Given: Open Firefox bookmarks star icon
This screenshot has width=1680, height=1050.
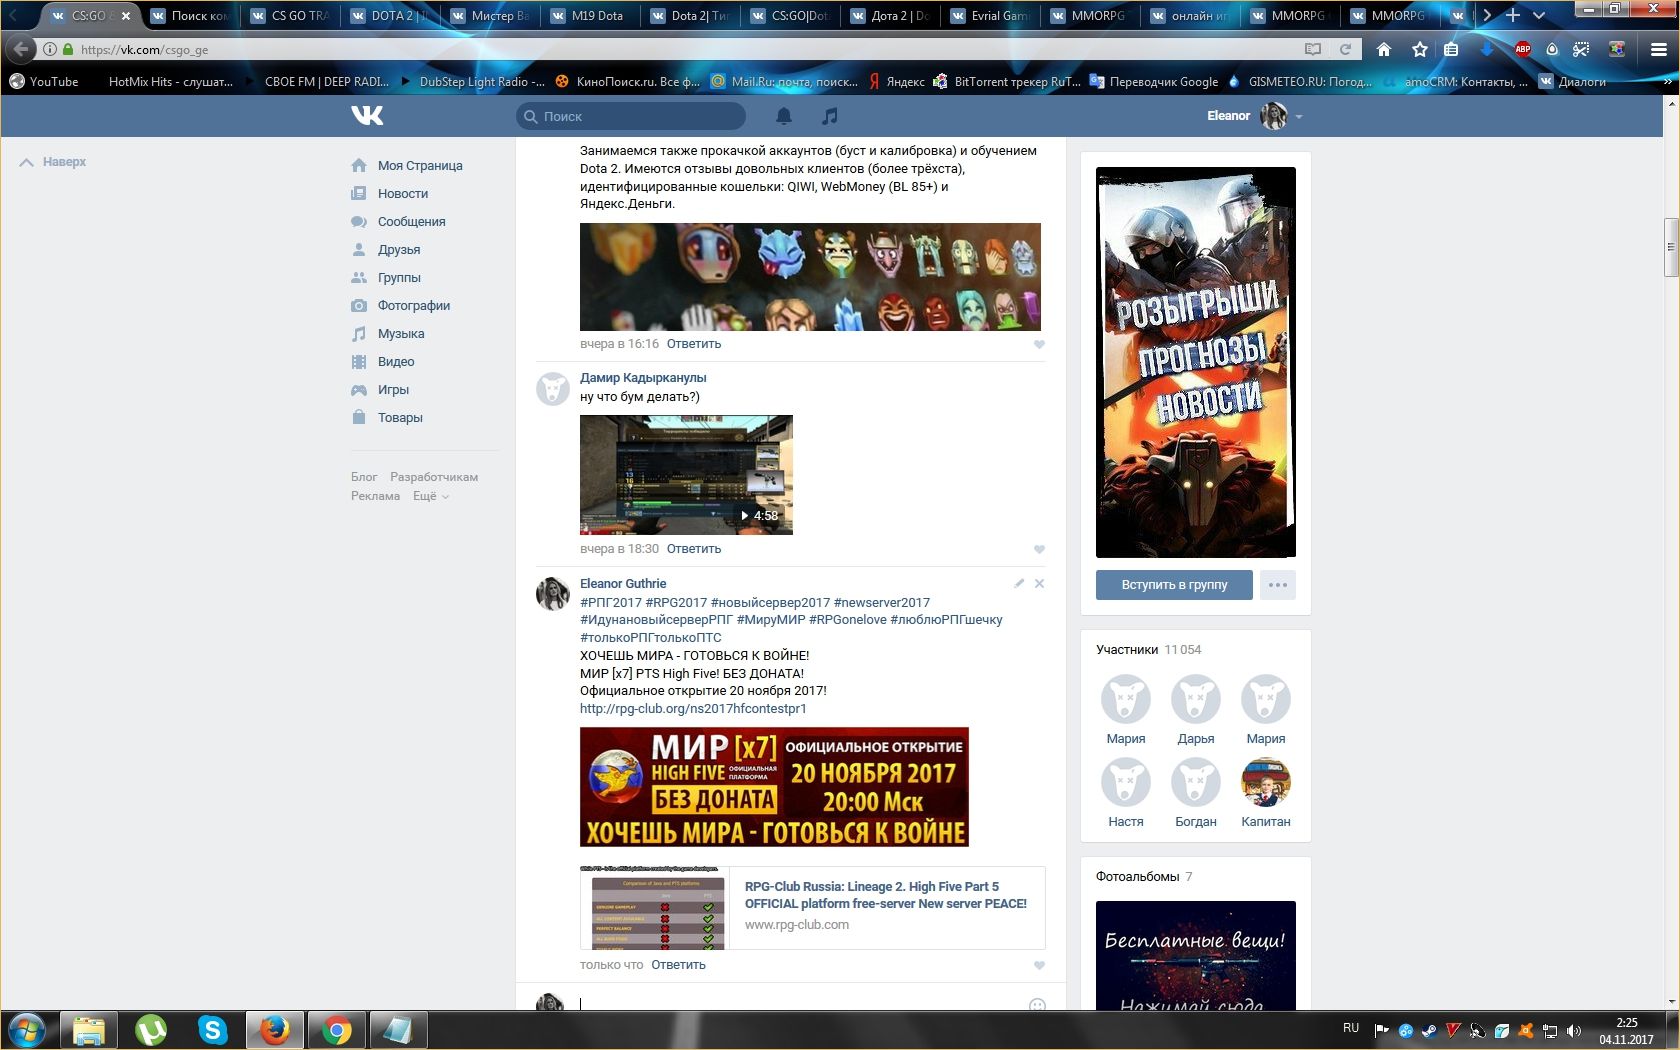Looking at the screenshot, I should pyautogui.click(x=1419, y=49).
